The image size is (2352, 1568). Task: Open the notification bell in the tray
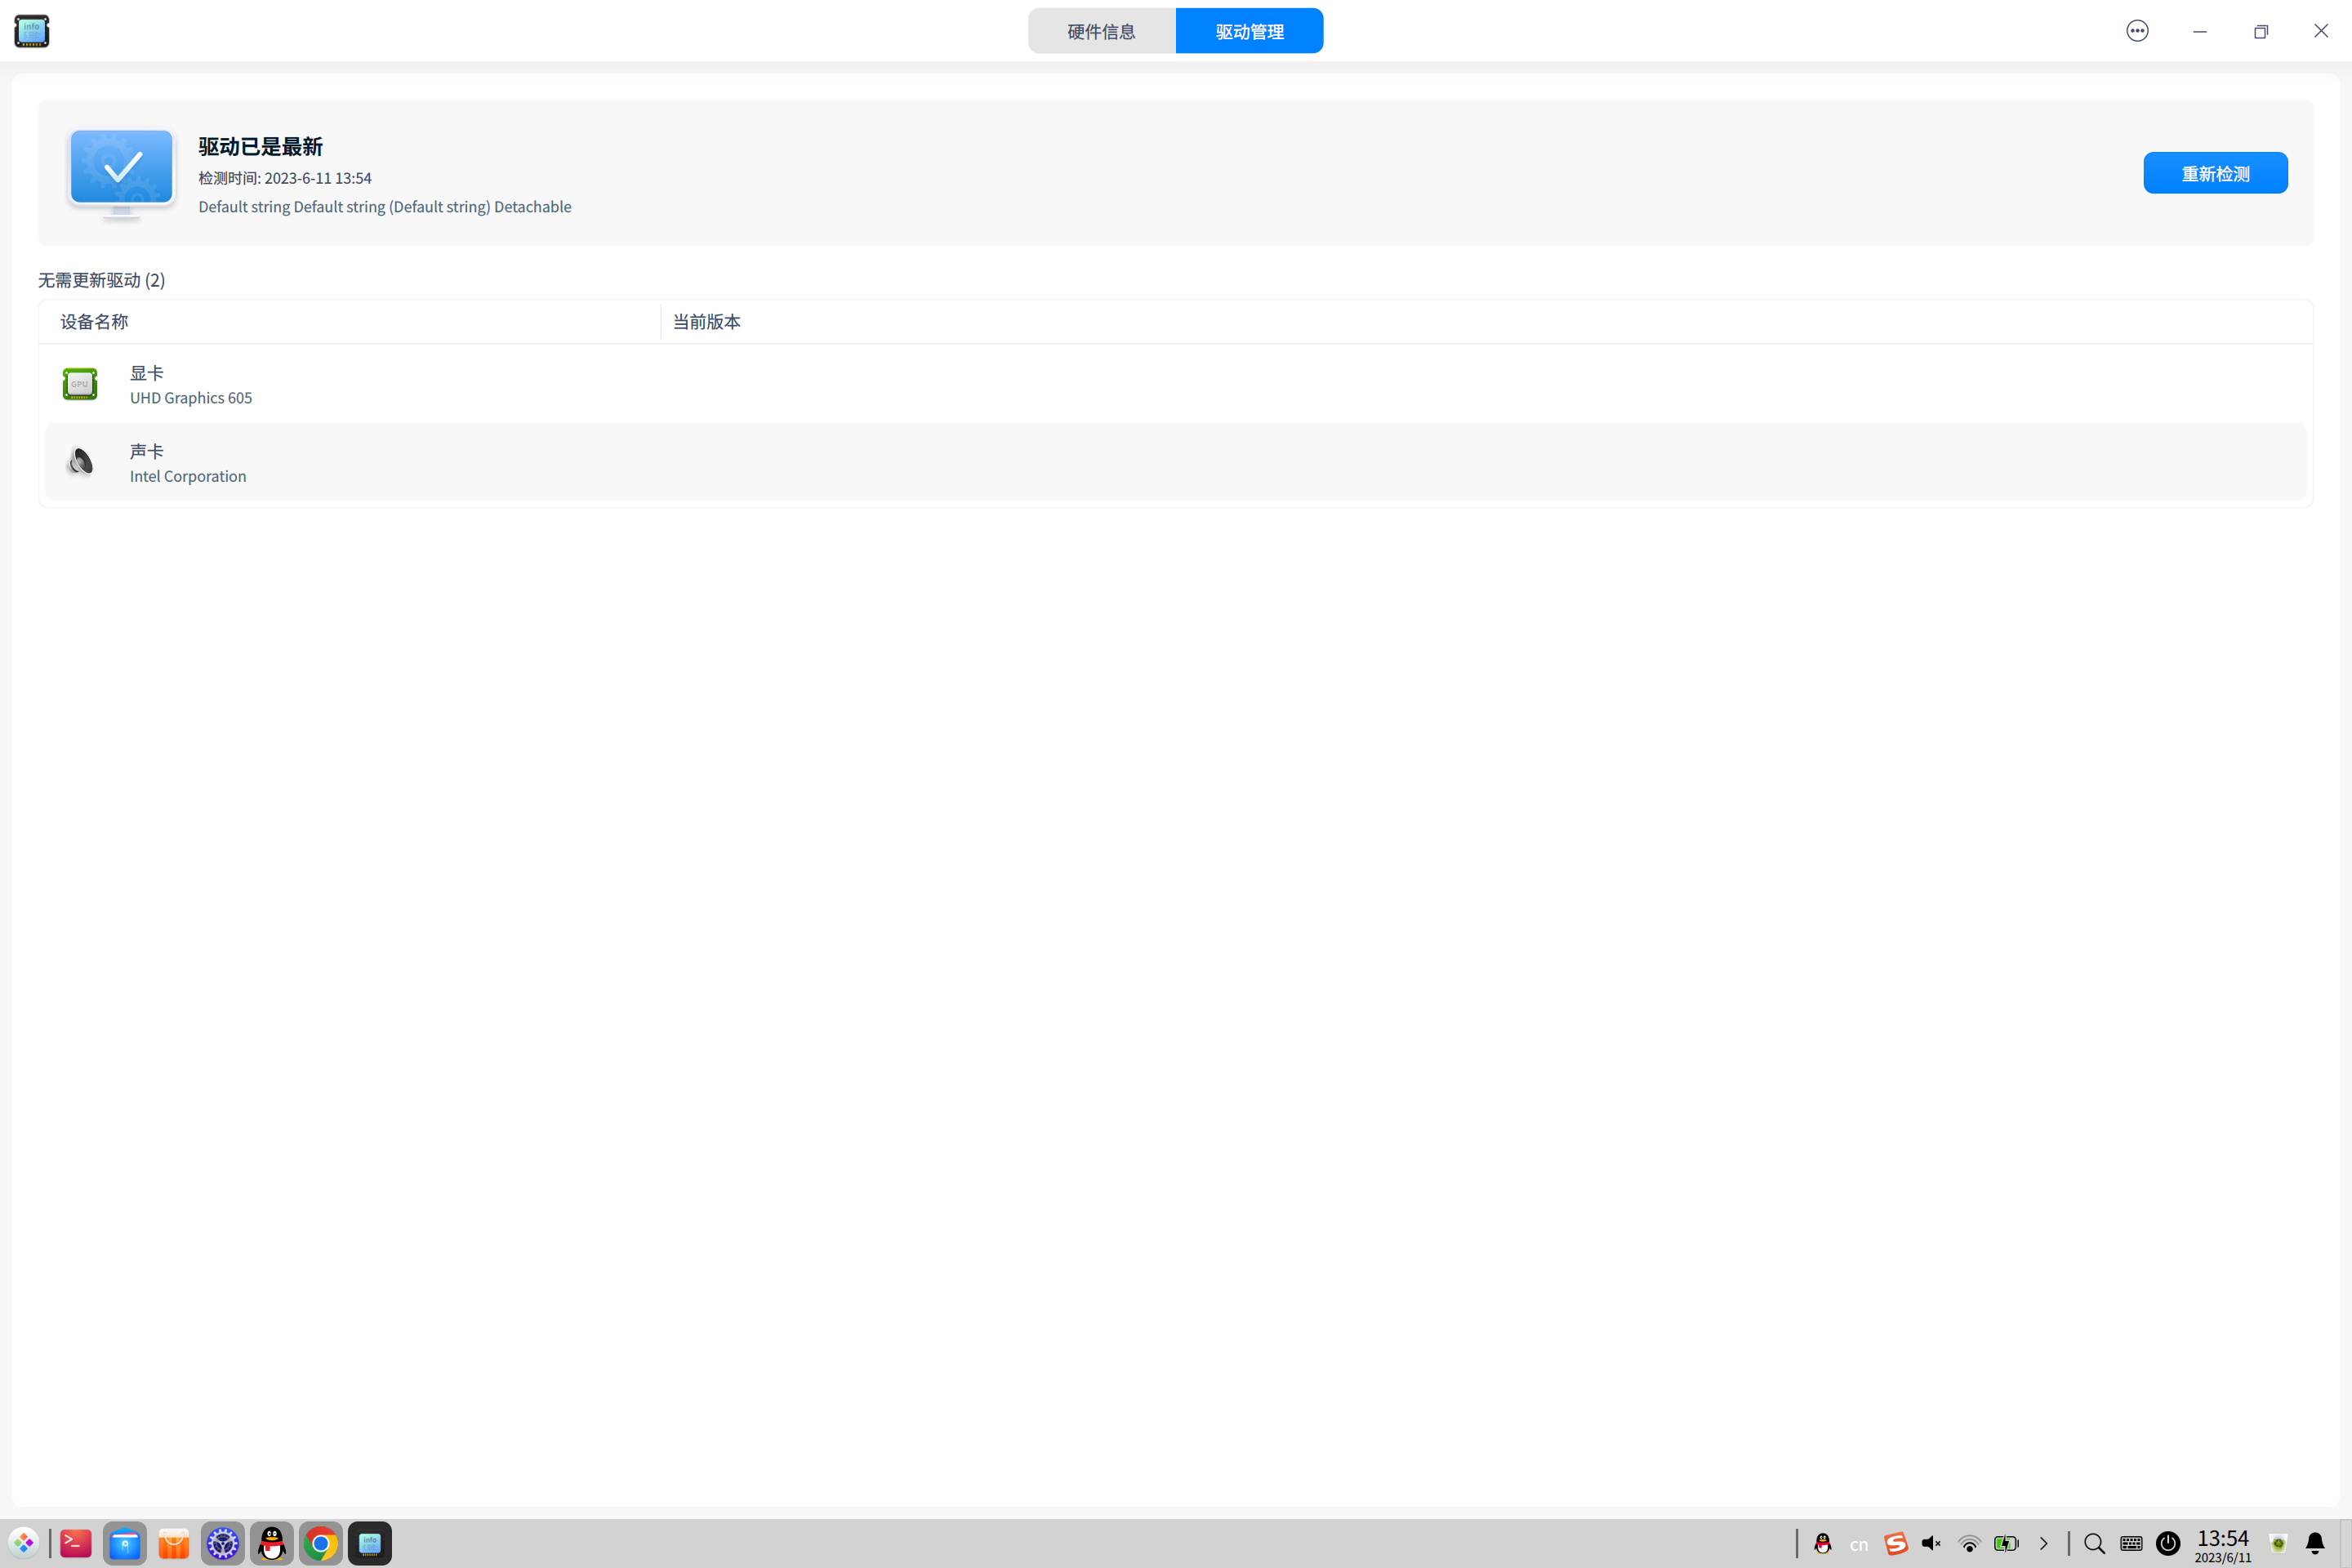[2314, 1543]
